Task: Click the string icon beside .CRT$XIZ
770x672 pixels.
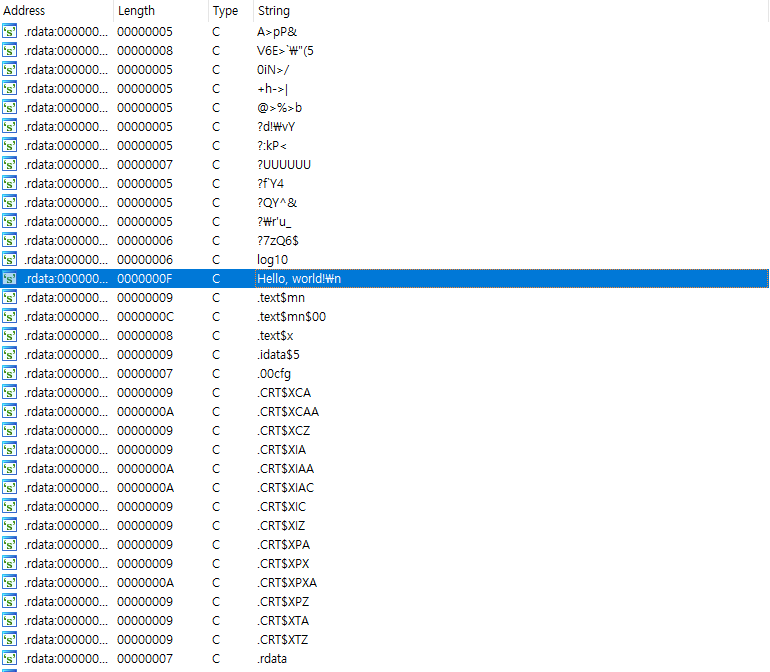Action: 9,526
